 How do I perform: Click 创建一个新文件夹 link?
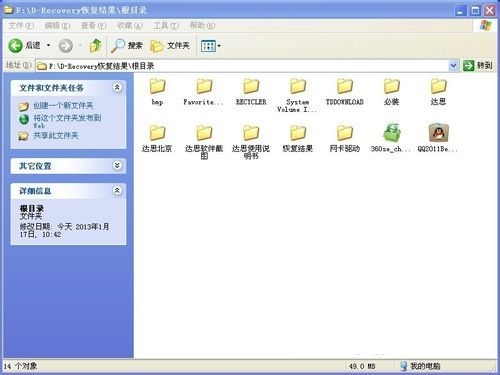(x=63, y=106)
